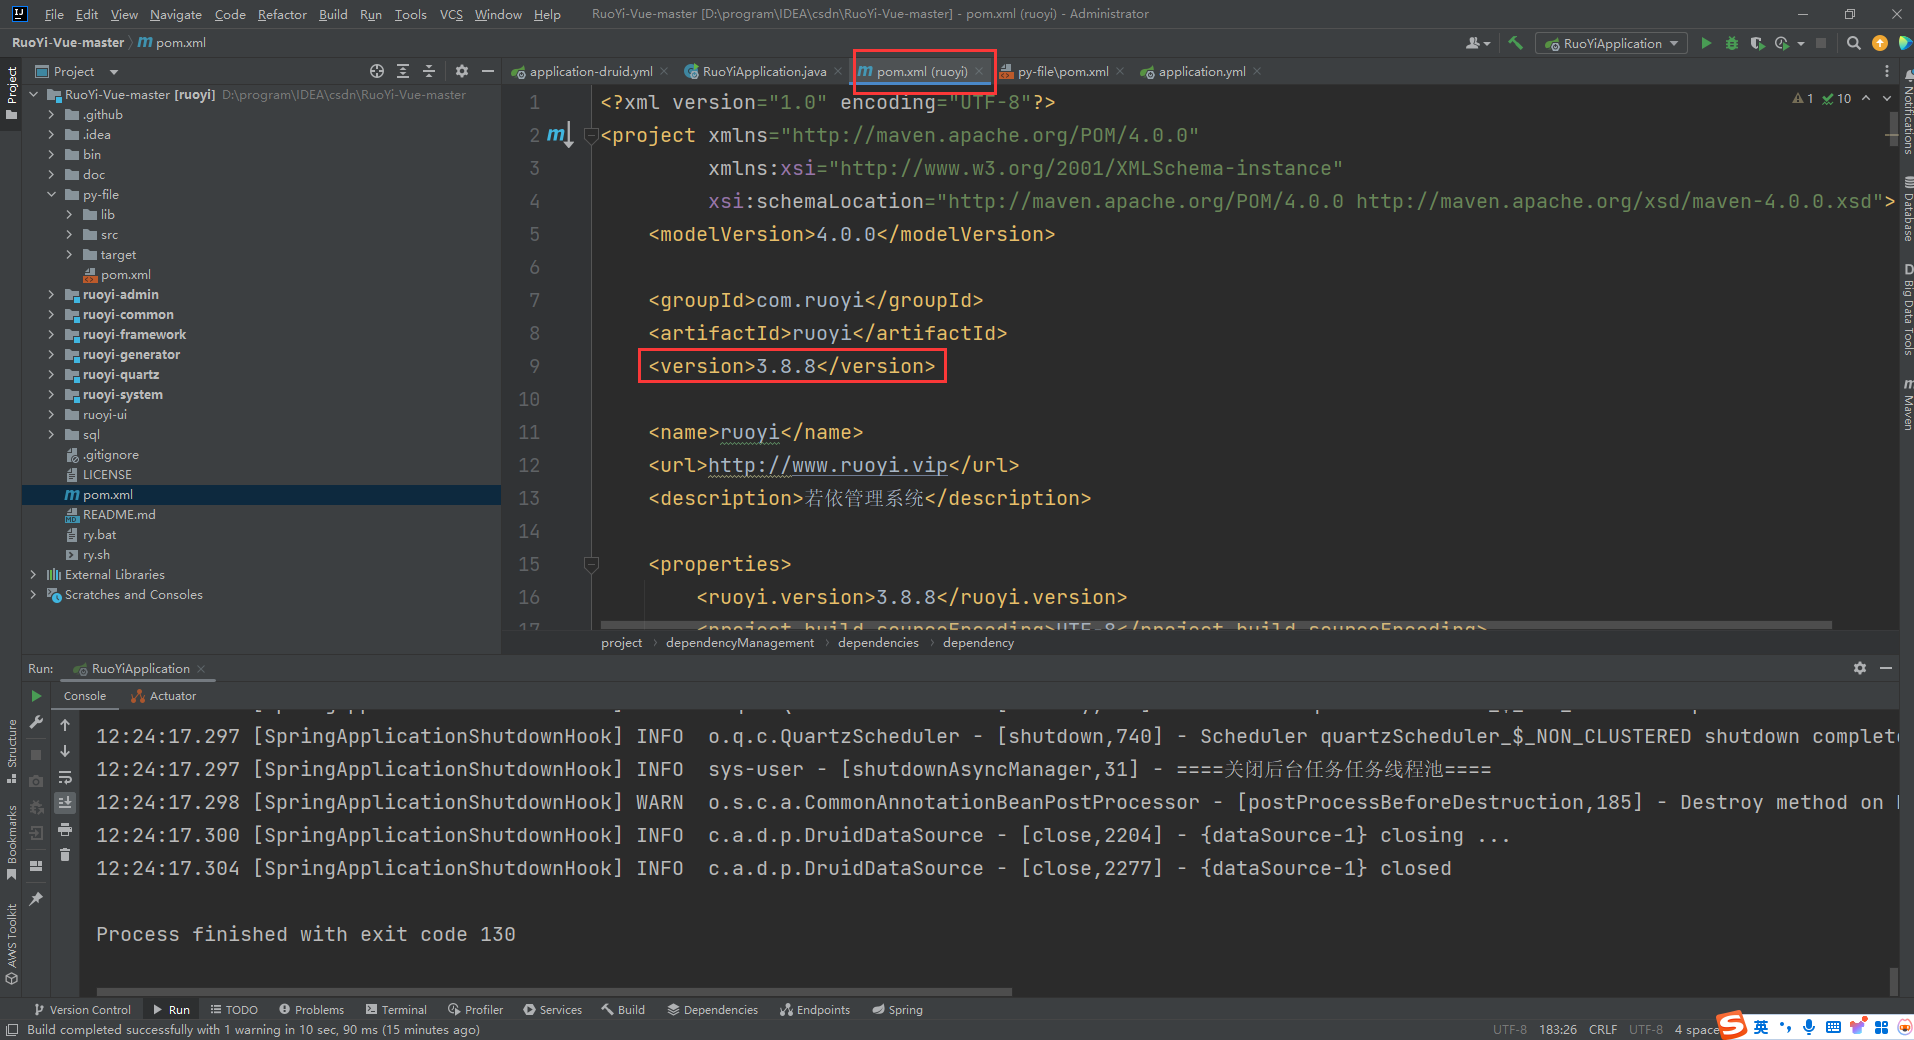The height and width of the screenshot is (1040, 1914).
Task: Switch to RuoYiApplication.java tab
Action: click(x=764, y=71)
